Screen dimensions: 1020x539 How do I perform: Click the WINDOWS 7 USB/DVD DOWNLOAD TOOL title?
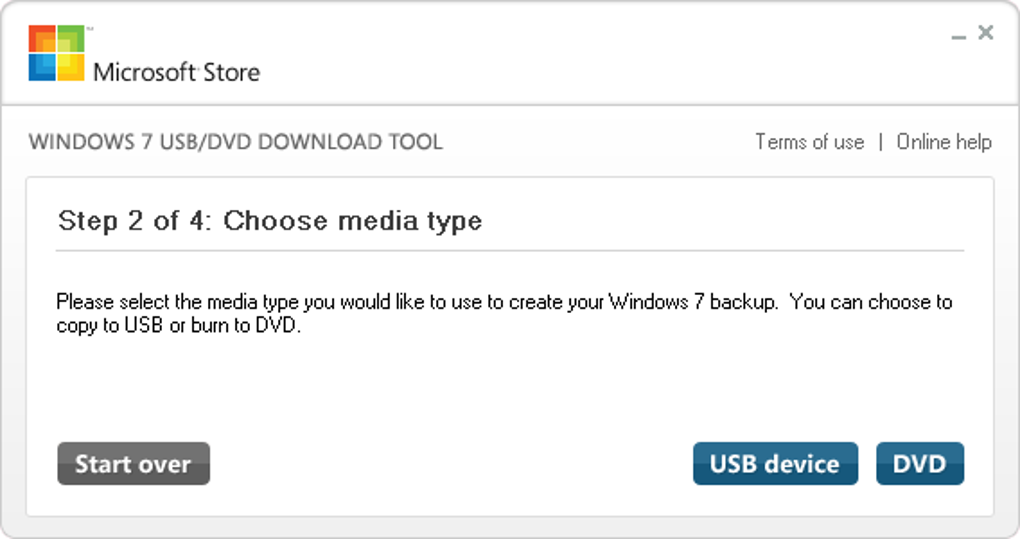click(235, 142)
